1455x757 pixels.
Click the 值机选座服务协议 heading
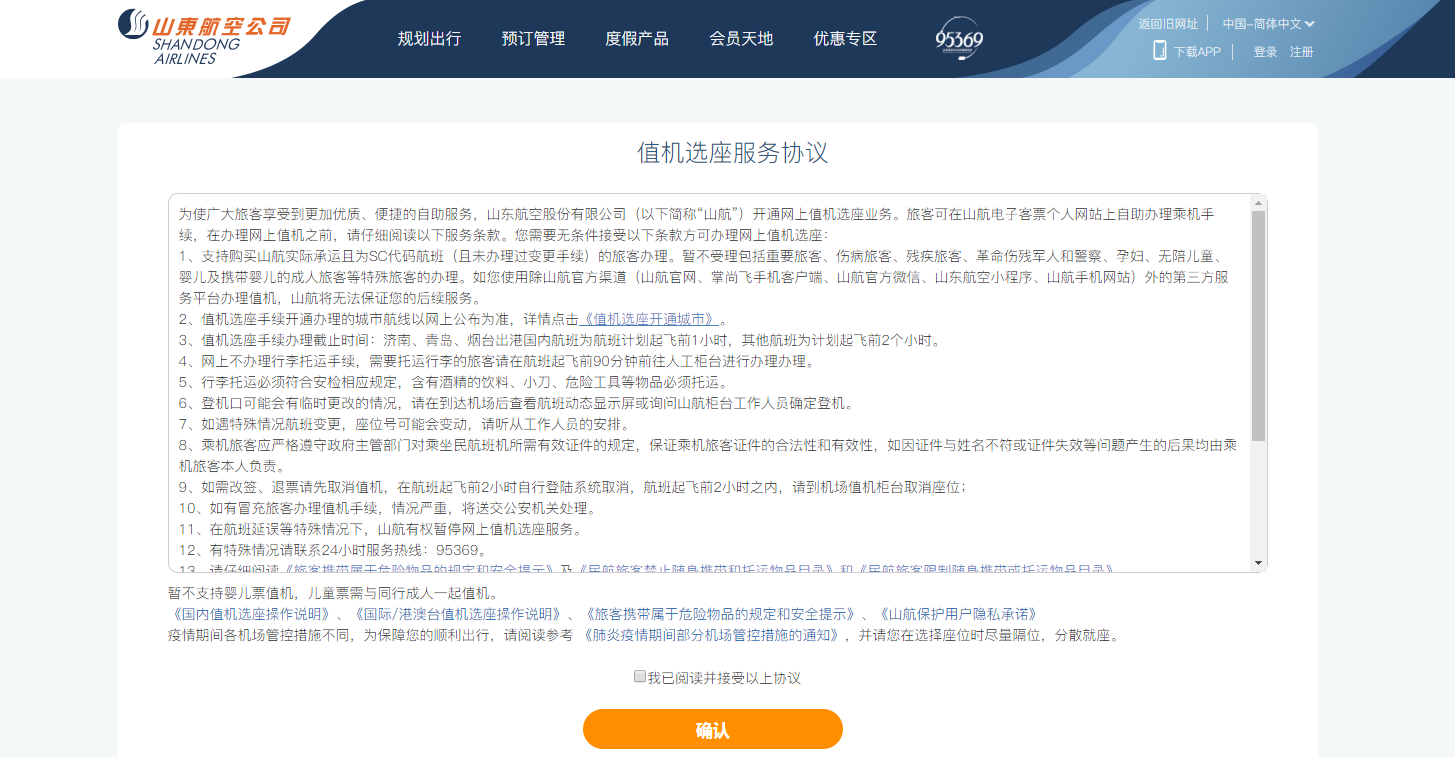733,153
